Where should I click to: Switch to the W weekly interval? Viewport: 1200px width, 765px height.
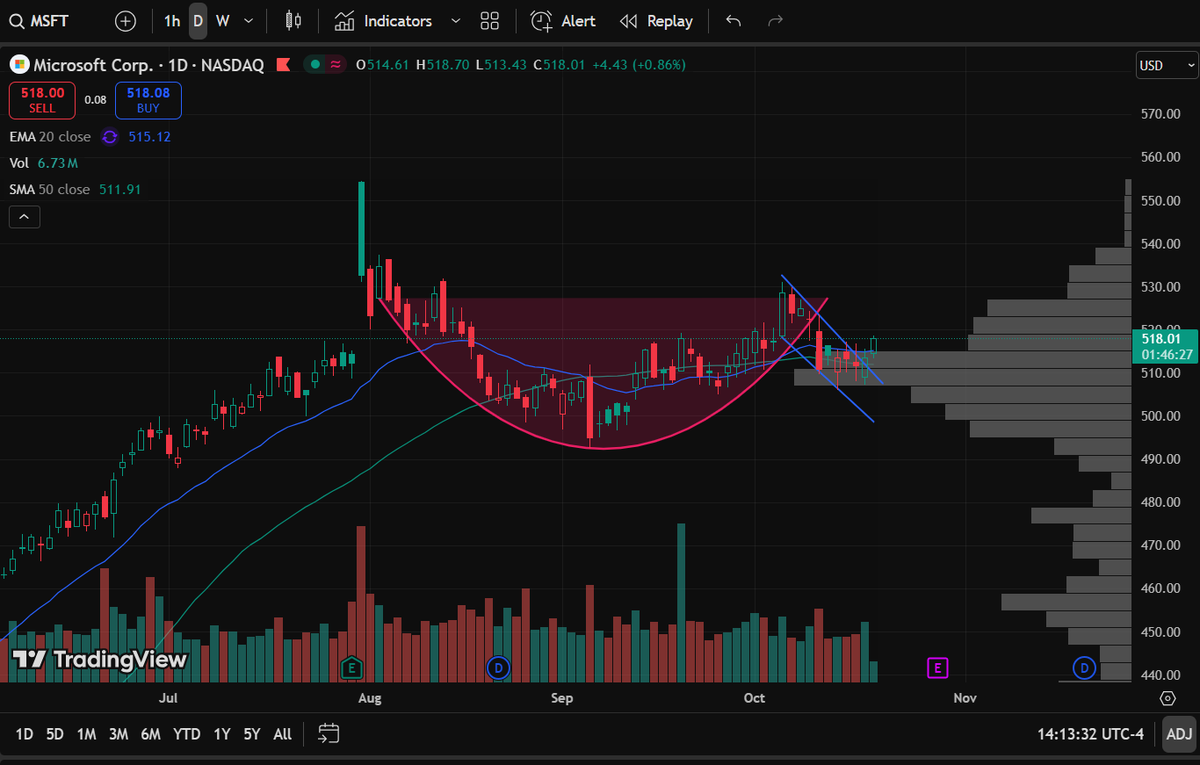click(x=222, y=21)
